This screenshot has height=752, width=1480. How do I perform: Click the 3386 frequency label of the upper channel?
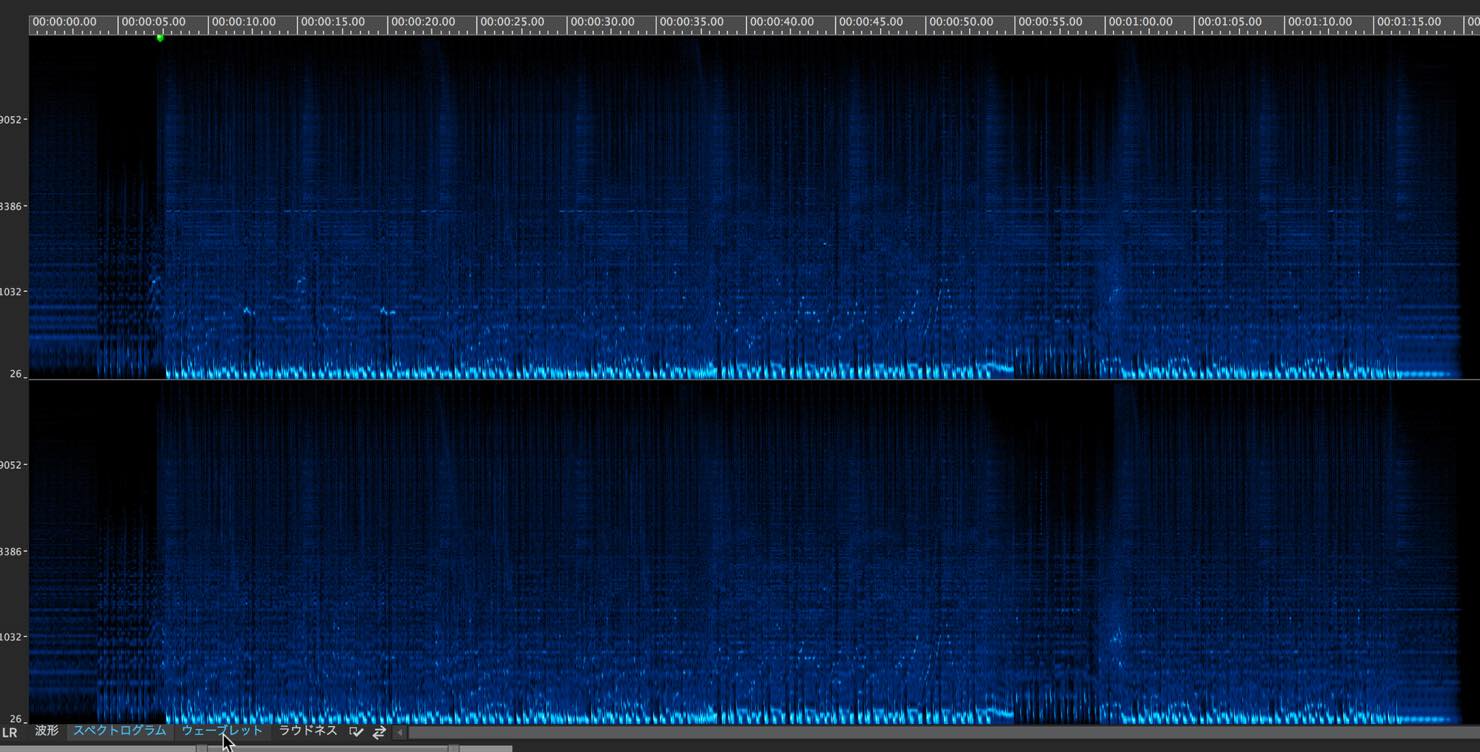pyautogui.click(x=12, y=206)
